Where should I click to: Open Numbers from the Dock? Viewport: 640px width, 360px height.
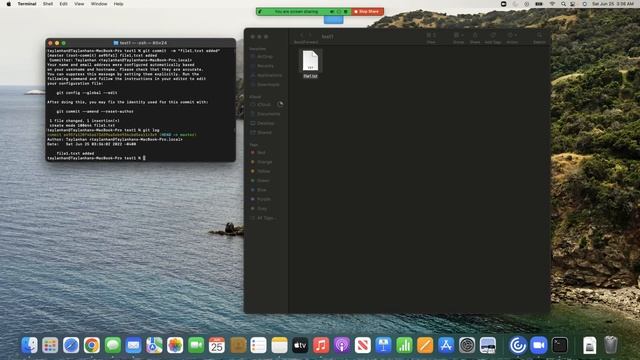(x=404, y=345)
